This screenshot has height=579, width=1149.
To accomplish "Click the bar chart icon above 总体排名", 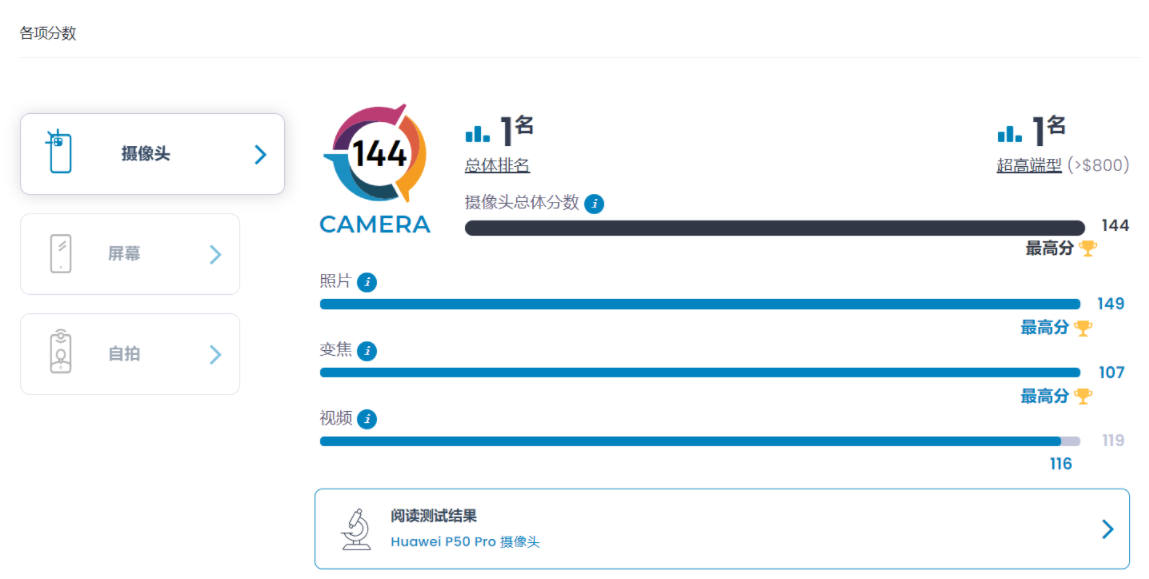I will [478, 133].
